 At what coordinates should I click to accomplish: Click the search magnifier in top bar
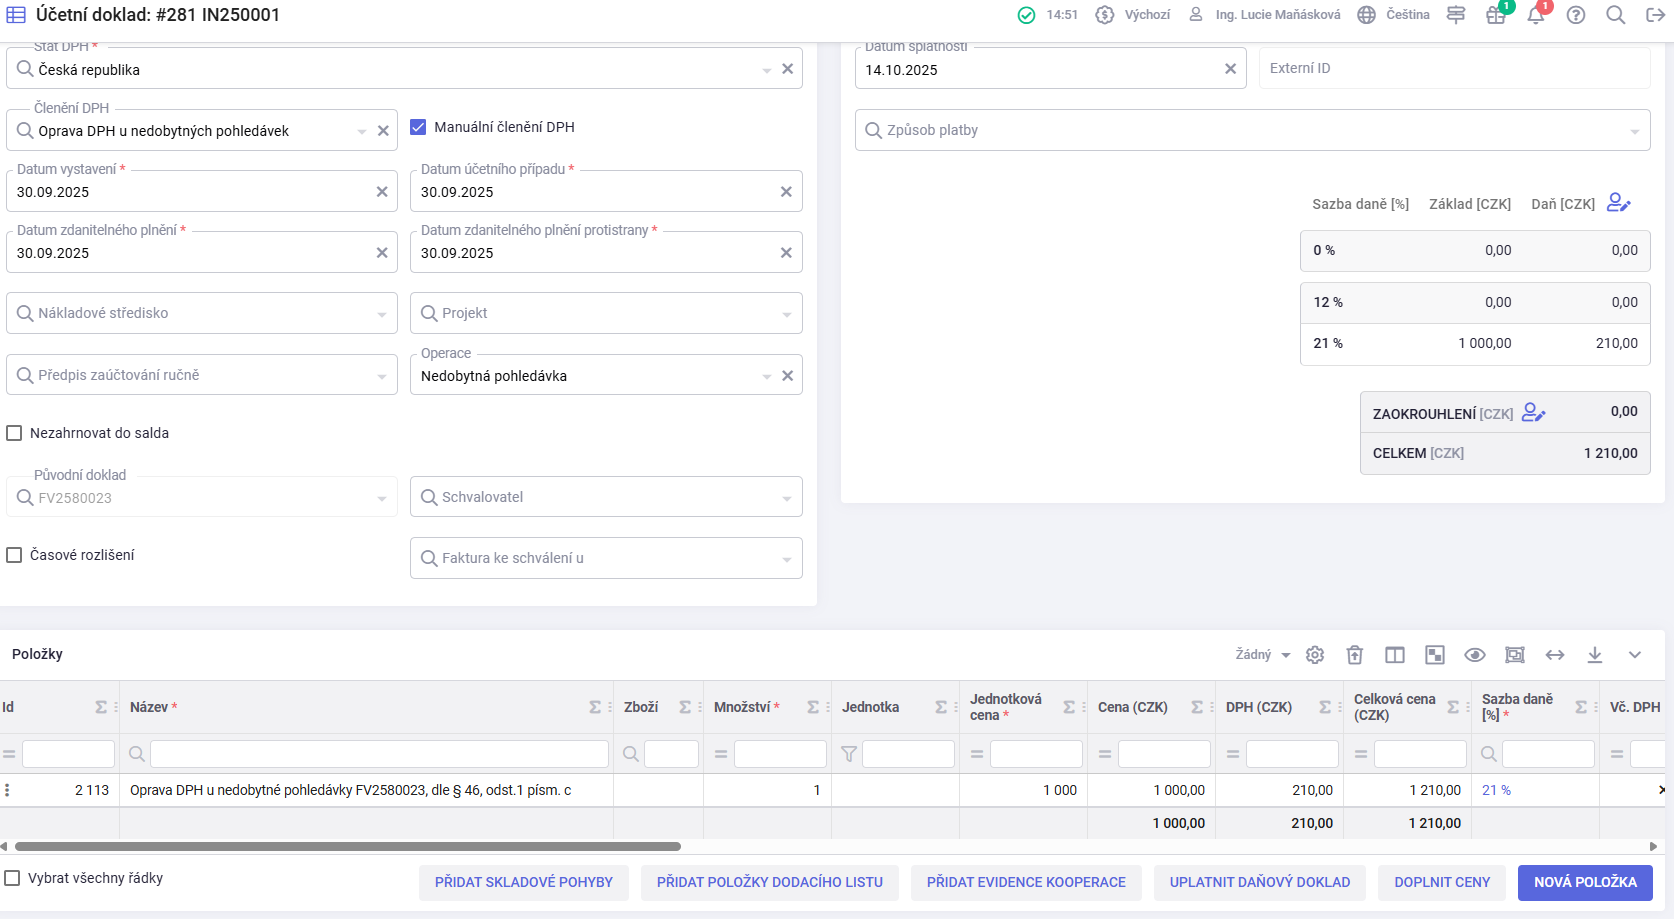1615,15
